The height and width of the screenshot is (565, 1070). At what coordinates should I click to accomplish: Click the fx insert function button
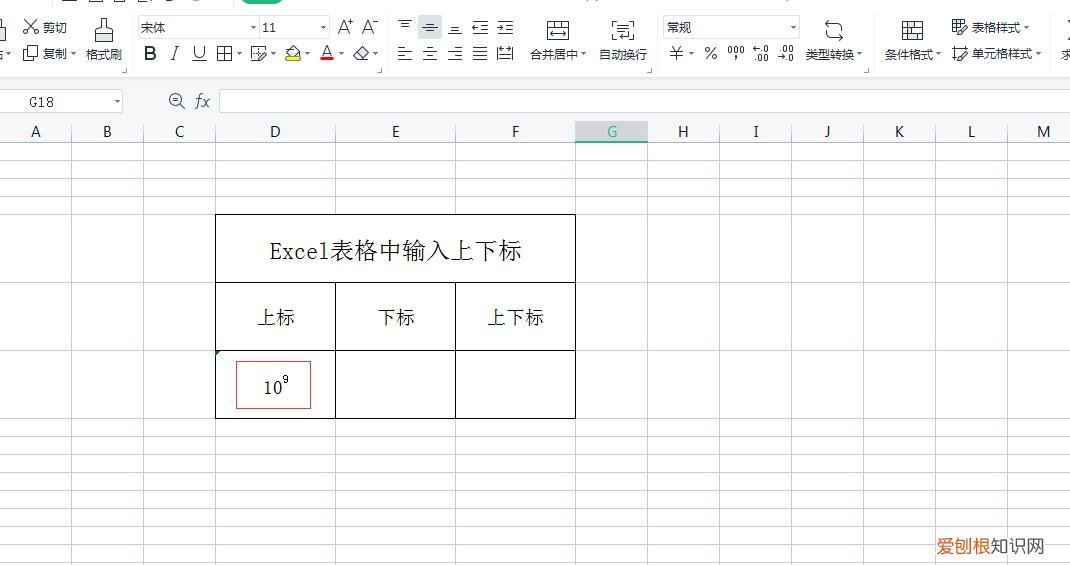(202, 101)
